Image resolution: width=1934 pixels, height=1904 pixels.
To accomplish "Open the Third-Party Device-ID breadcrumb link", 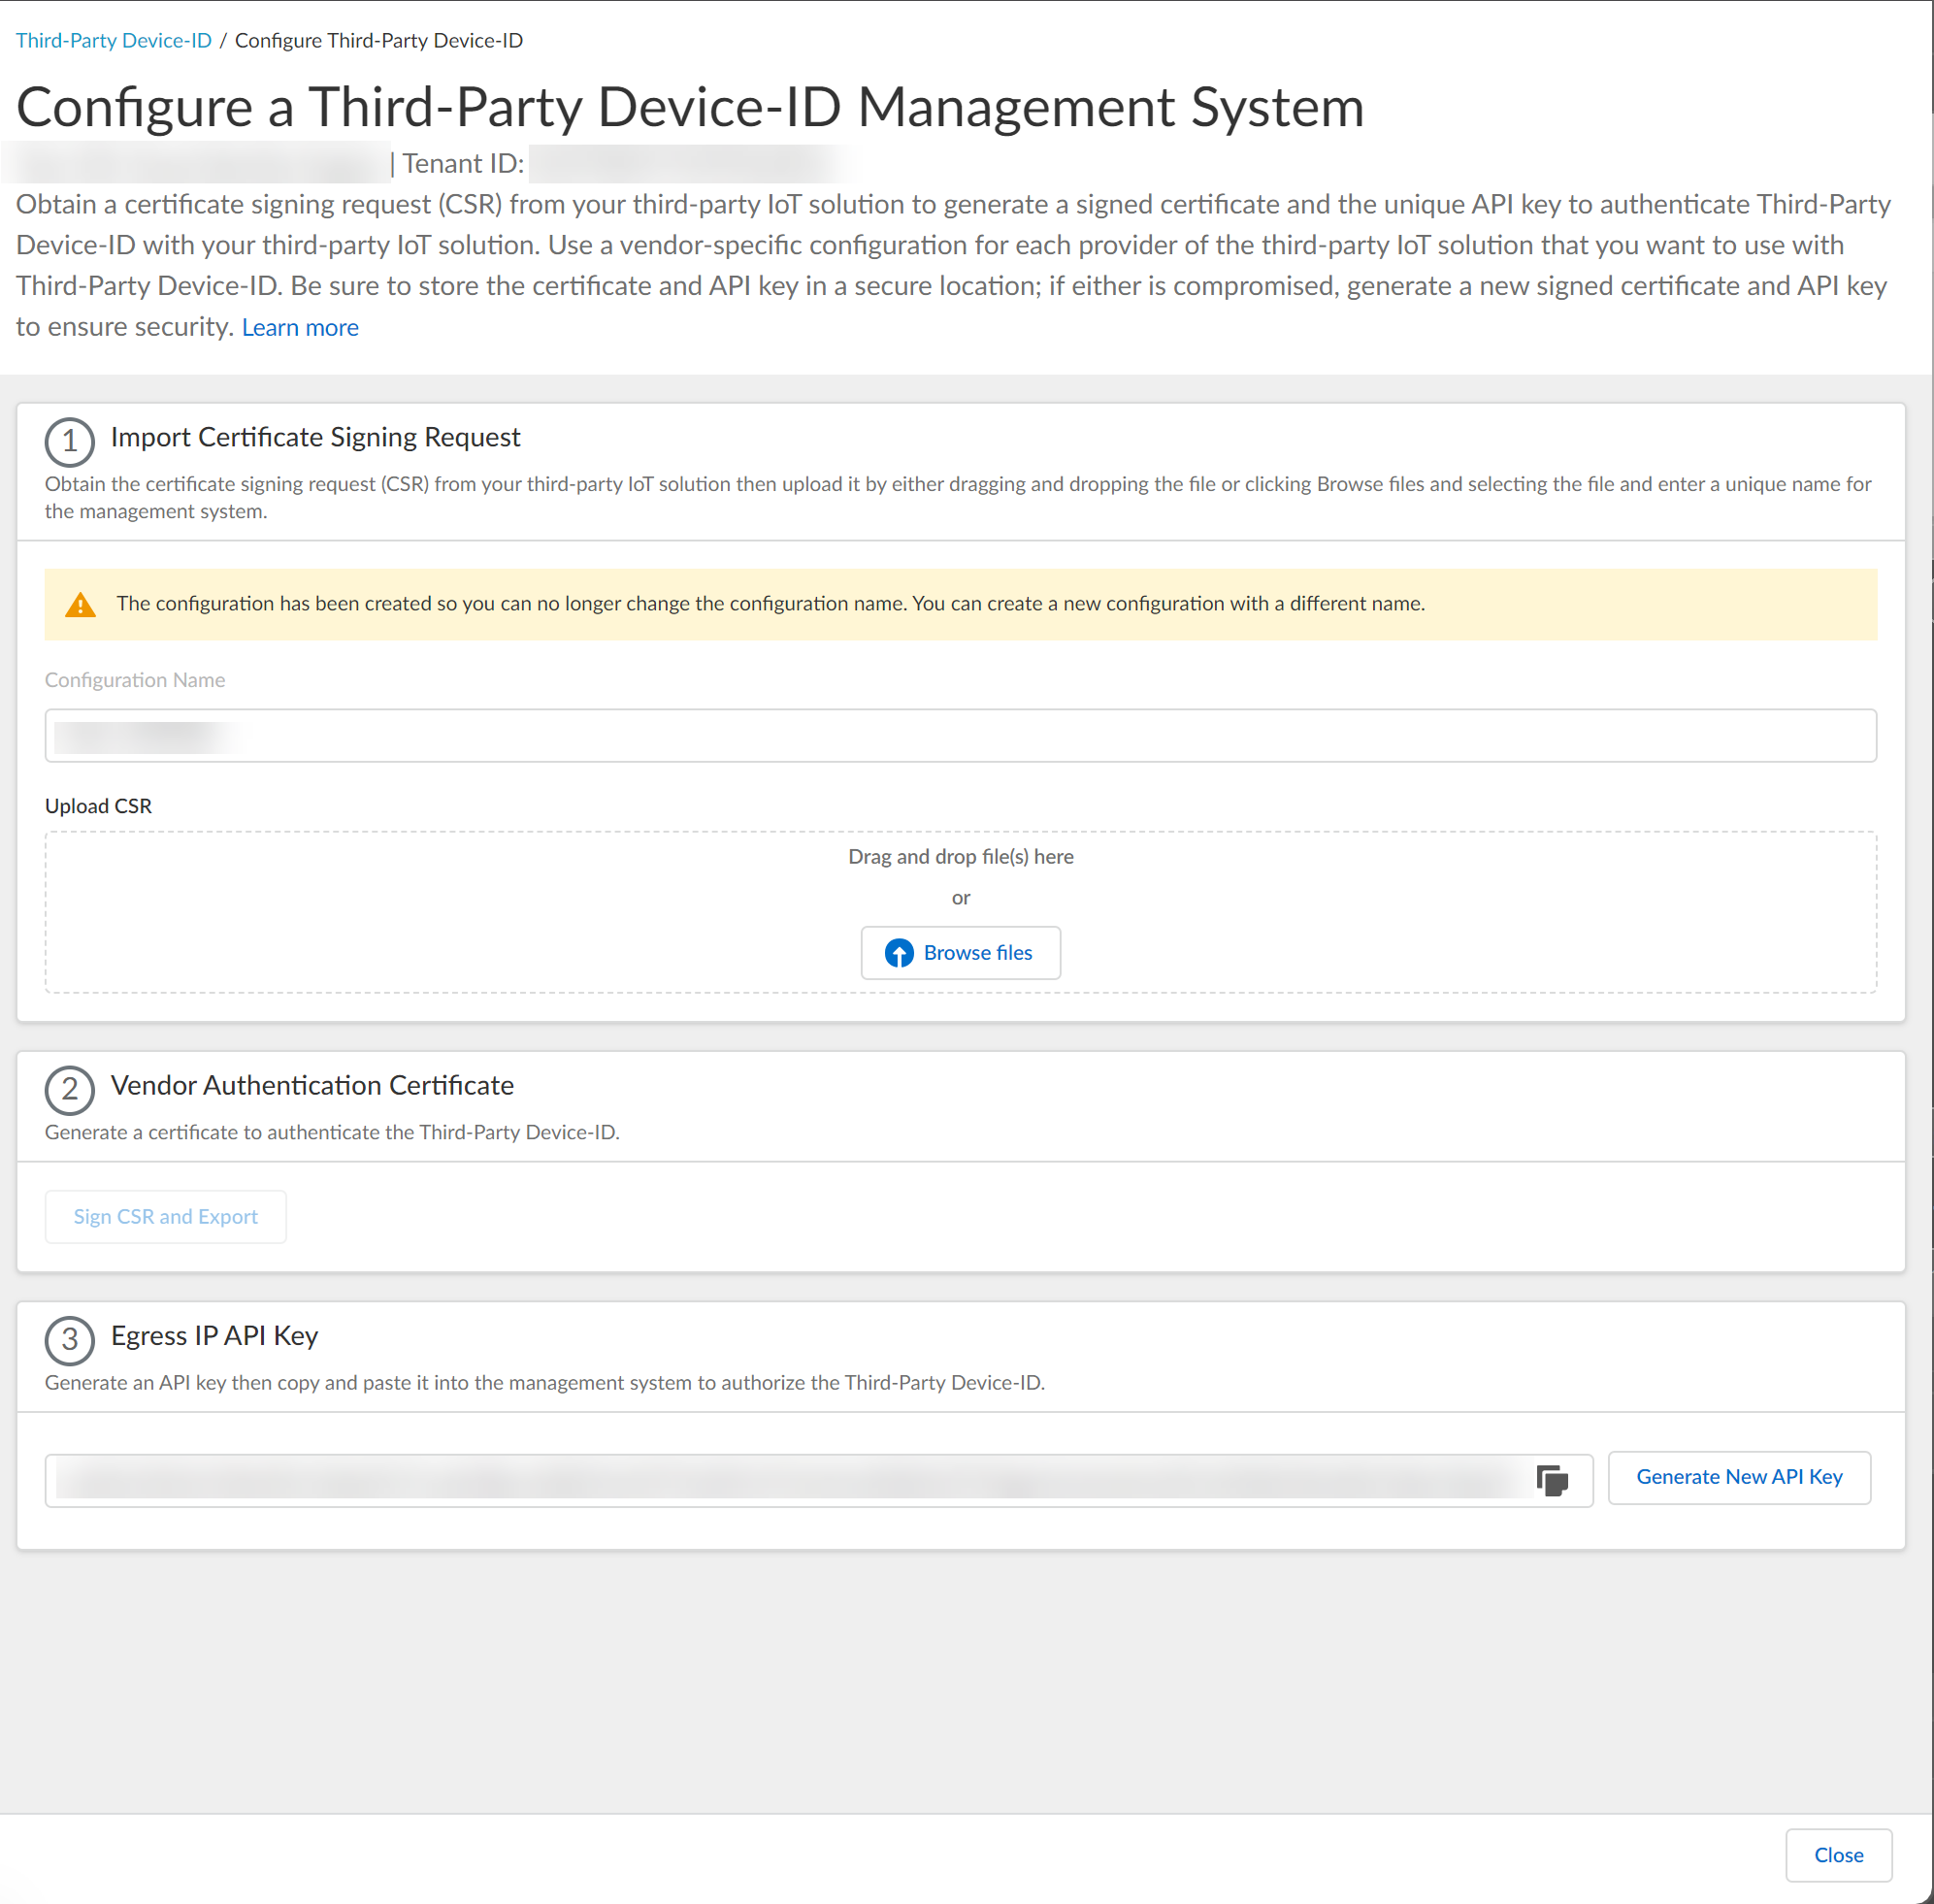I will click(113, 40).
